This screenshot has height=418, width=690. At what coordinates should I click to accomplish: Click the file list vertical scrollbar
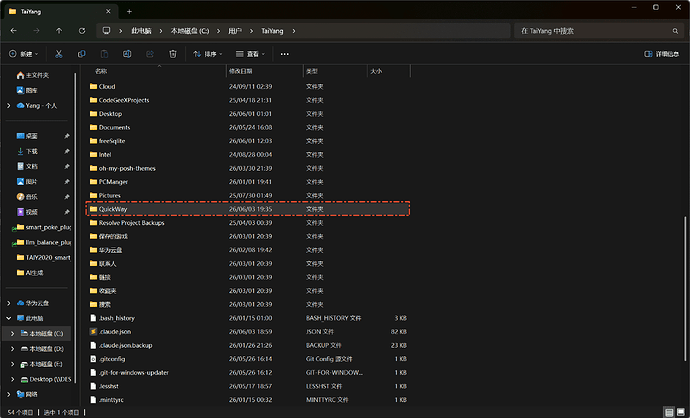tap(684, 287)
